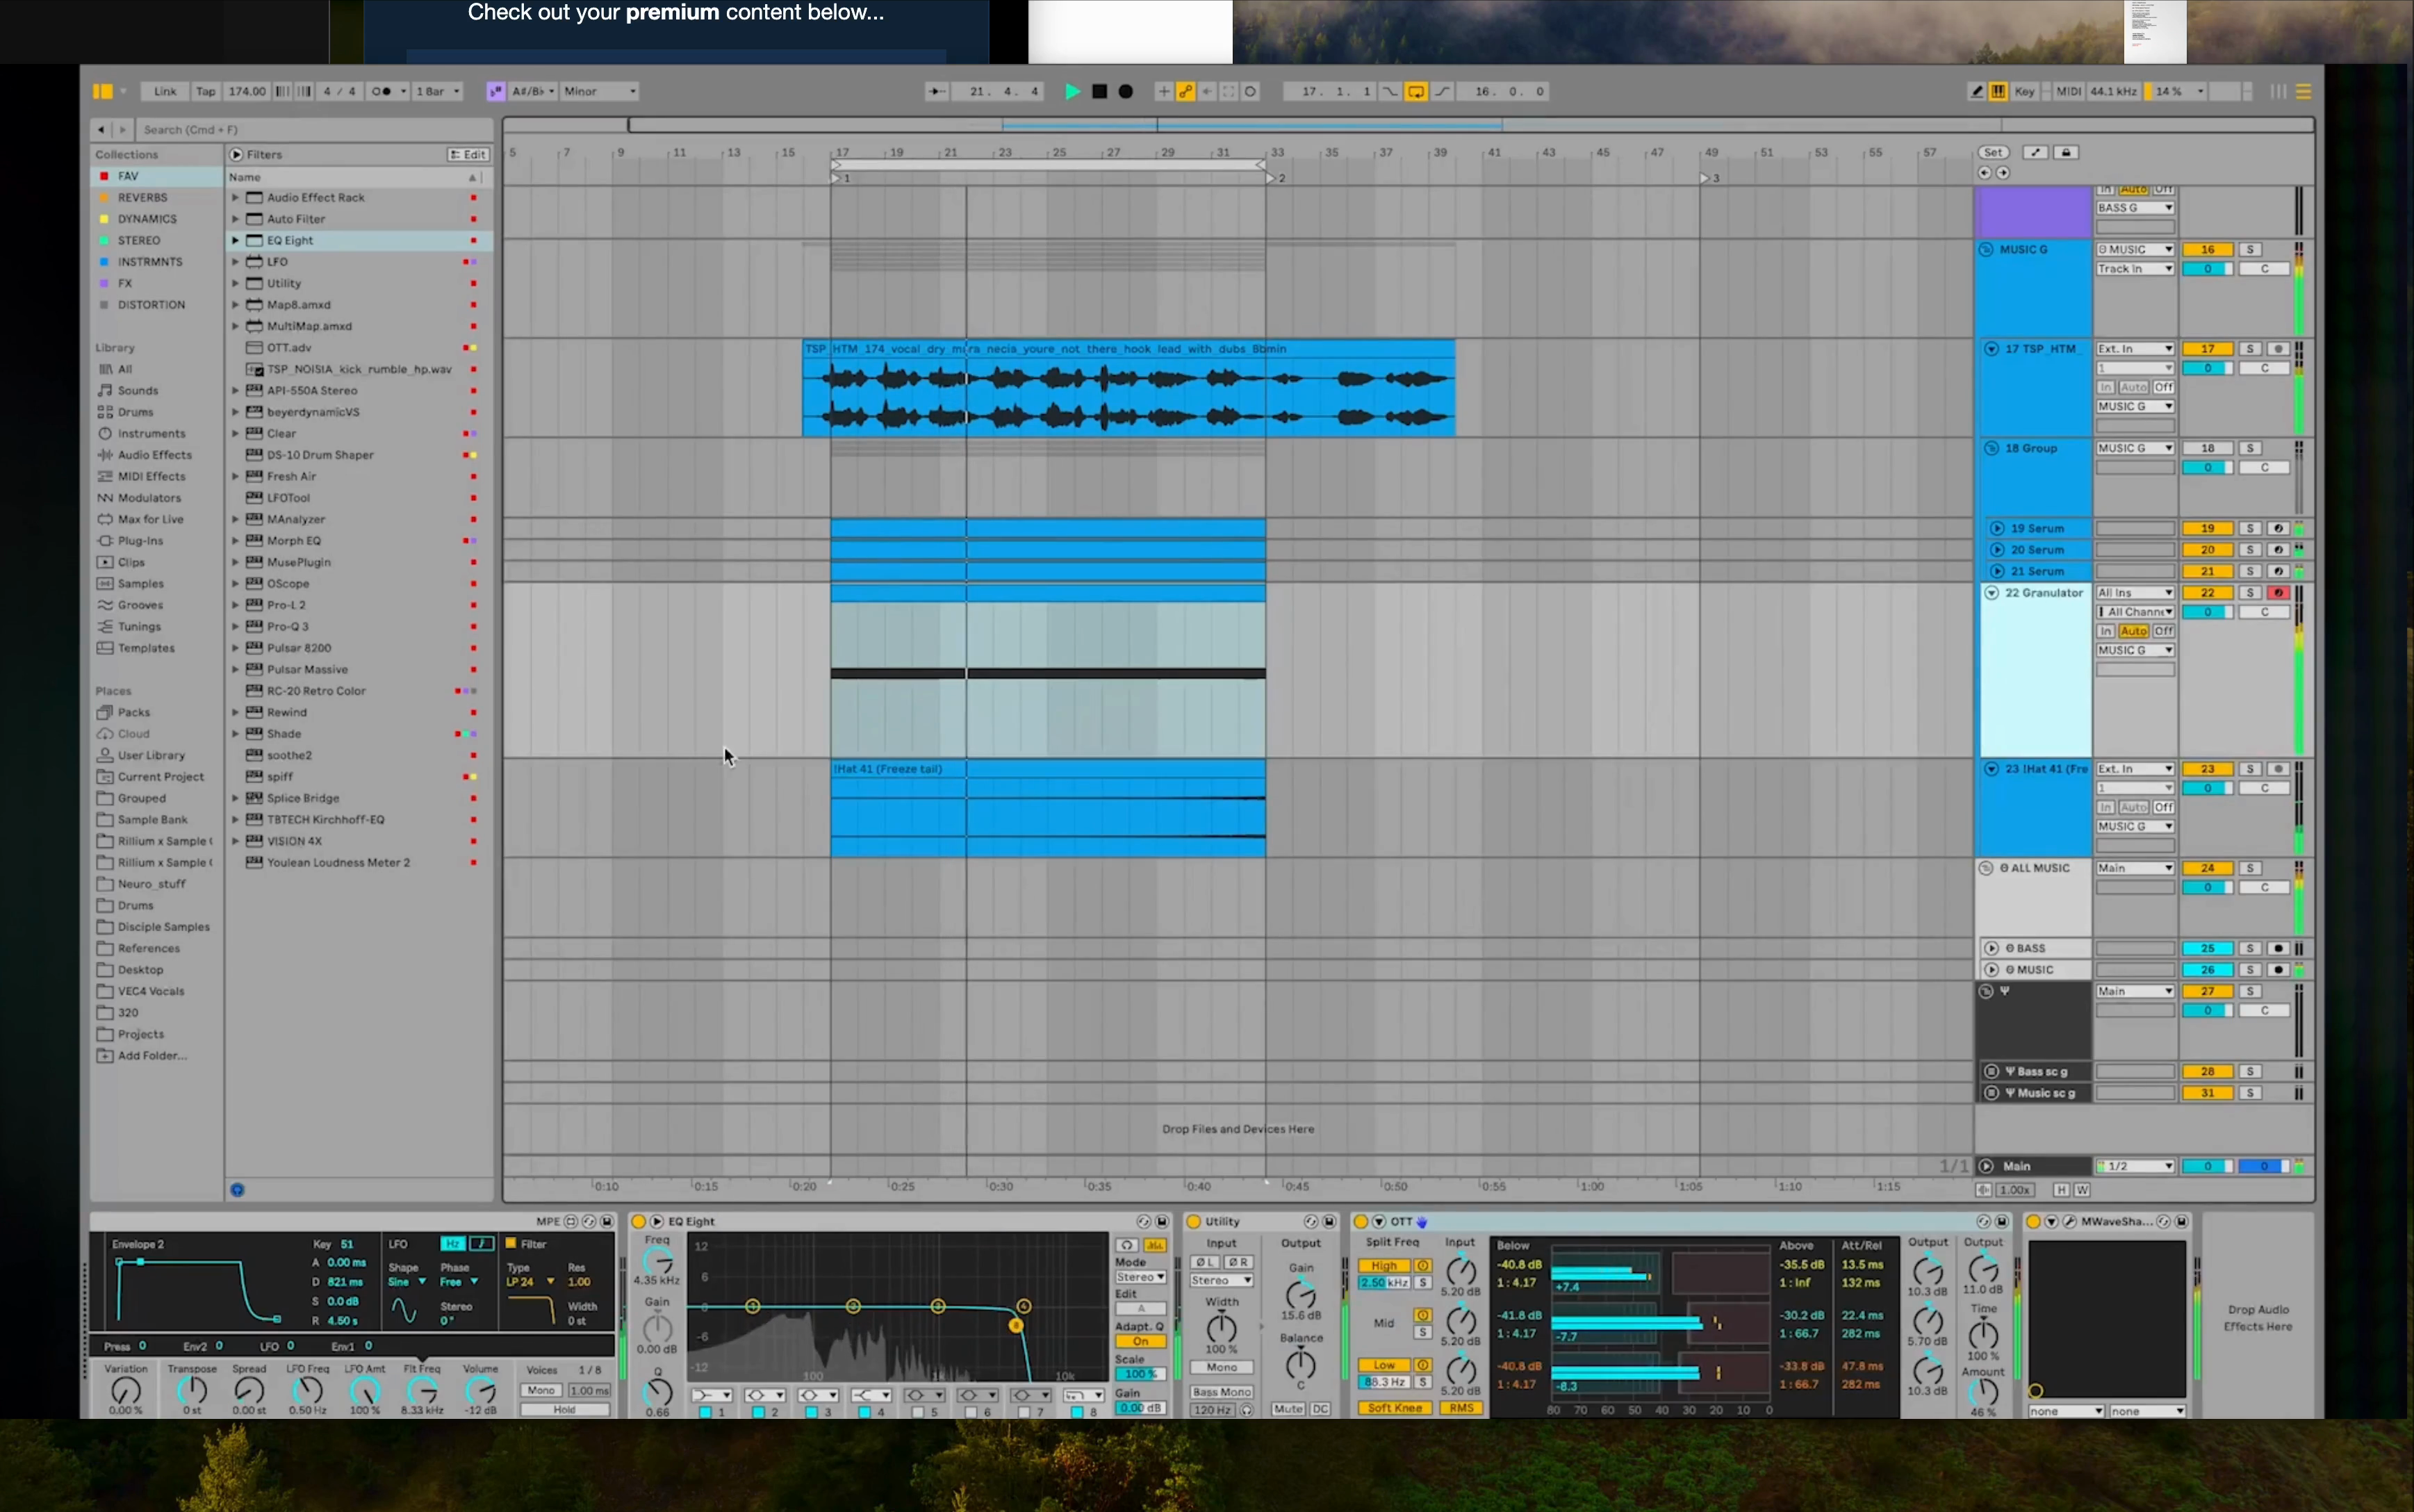2414x1512 pixels.
Task: Click the Hot-Swap icon on Utility device
Action: point(1311,1221)
